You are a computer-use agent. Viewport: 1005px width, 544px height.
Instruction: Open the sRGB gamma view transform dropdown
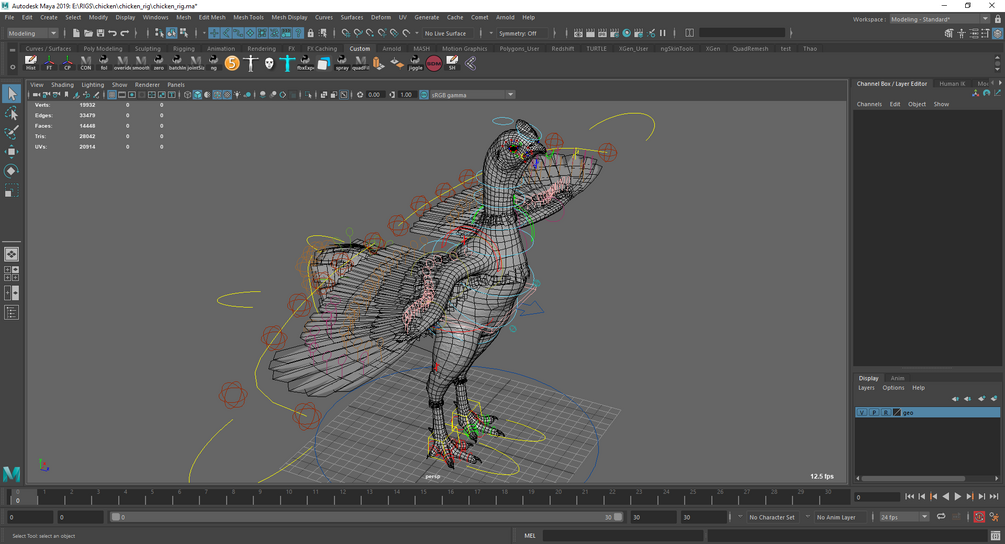pos(472,95)
